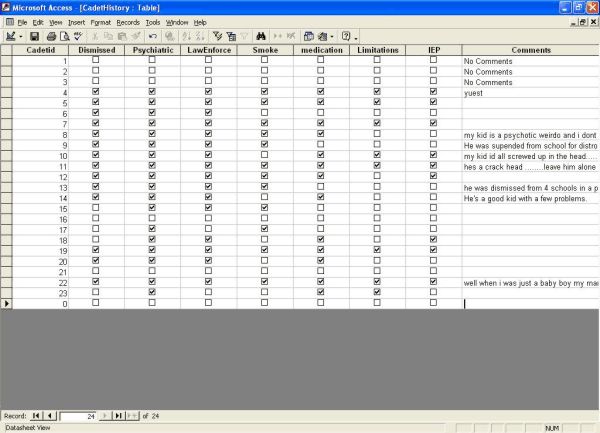Screen dimensions: 600x433
Task: Click the Delete Record toolbar icon
Action: point(291,36)
